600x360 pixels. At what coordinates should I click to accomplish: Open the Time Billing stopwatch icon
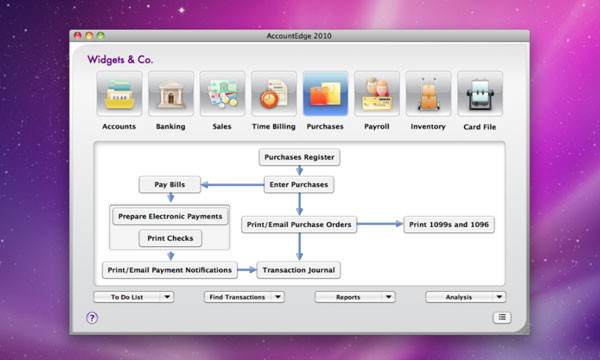274,94
